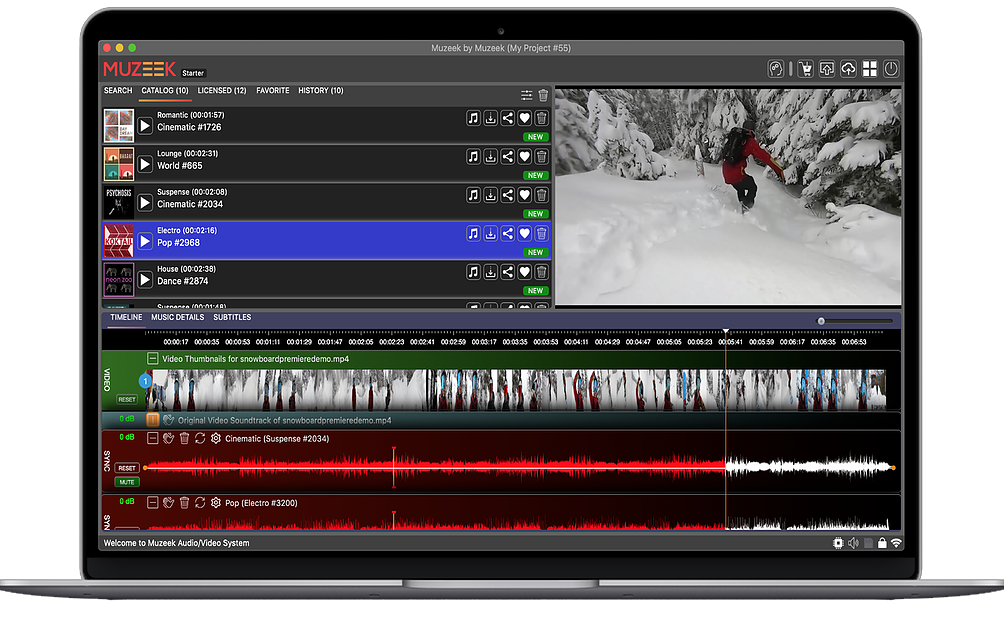Share the World #665 track

[x=507, y=156]
